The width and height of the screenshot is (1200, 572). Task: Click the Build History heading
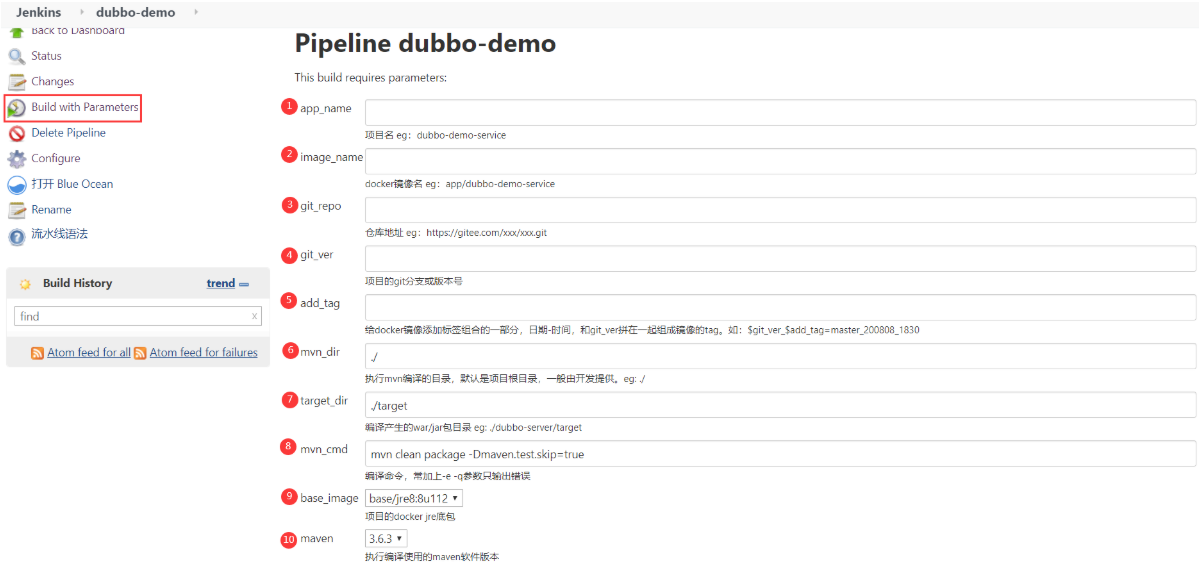77,283
